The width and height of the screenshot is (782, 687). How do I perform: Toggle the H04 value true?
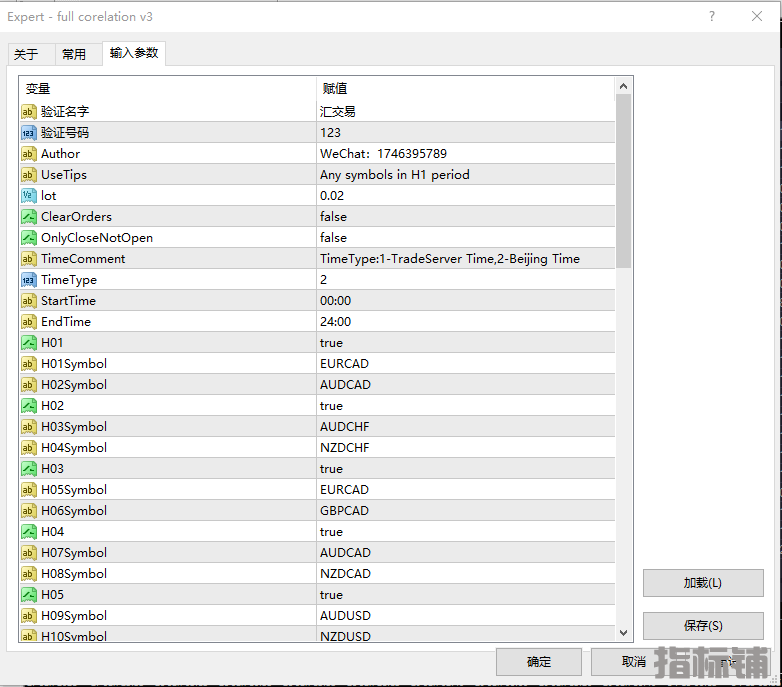(331, 532)
